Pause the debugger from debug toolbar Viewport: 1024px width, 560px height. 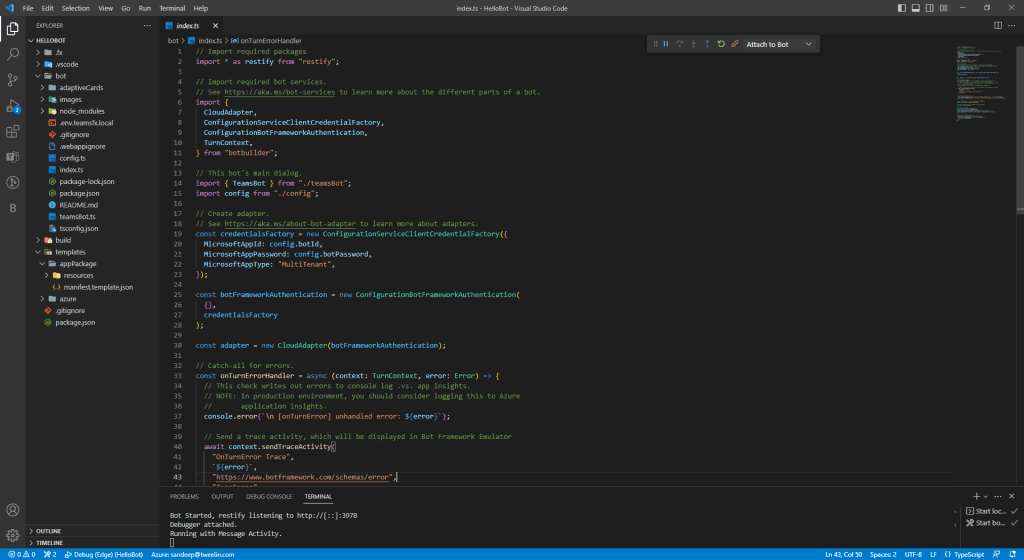(x=666, y=44)
